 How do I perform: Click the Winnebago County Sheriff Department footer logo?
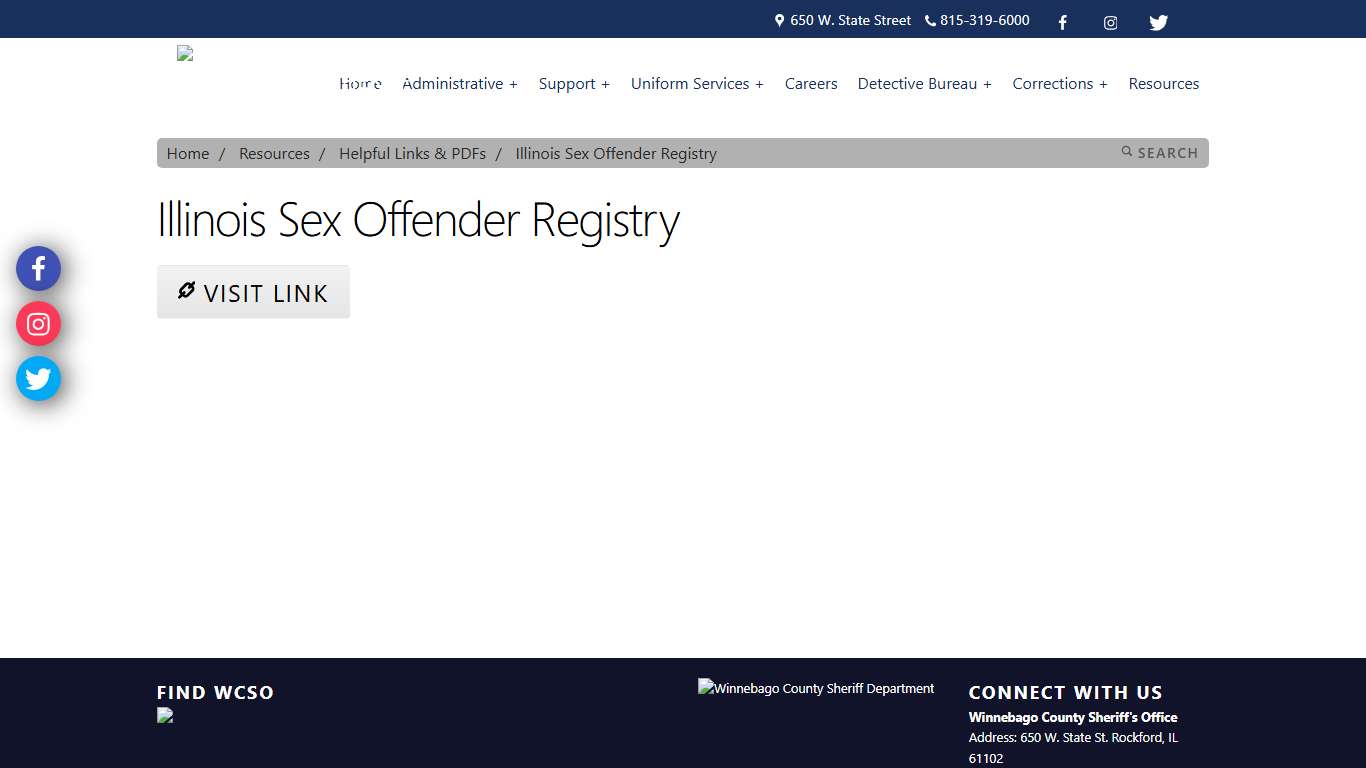tap(816, 688)
